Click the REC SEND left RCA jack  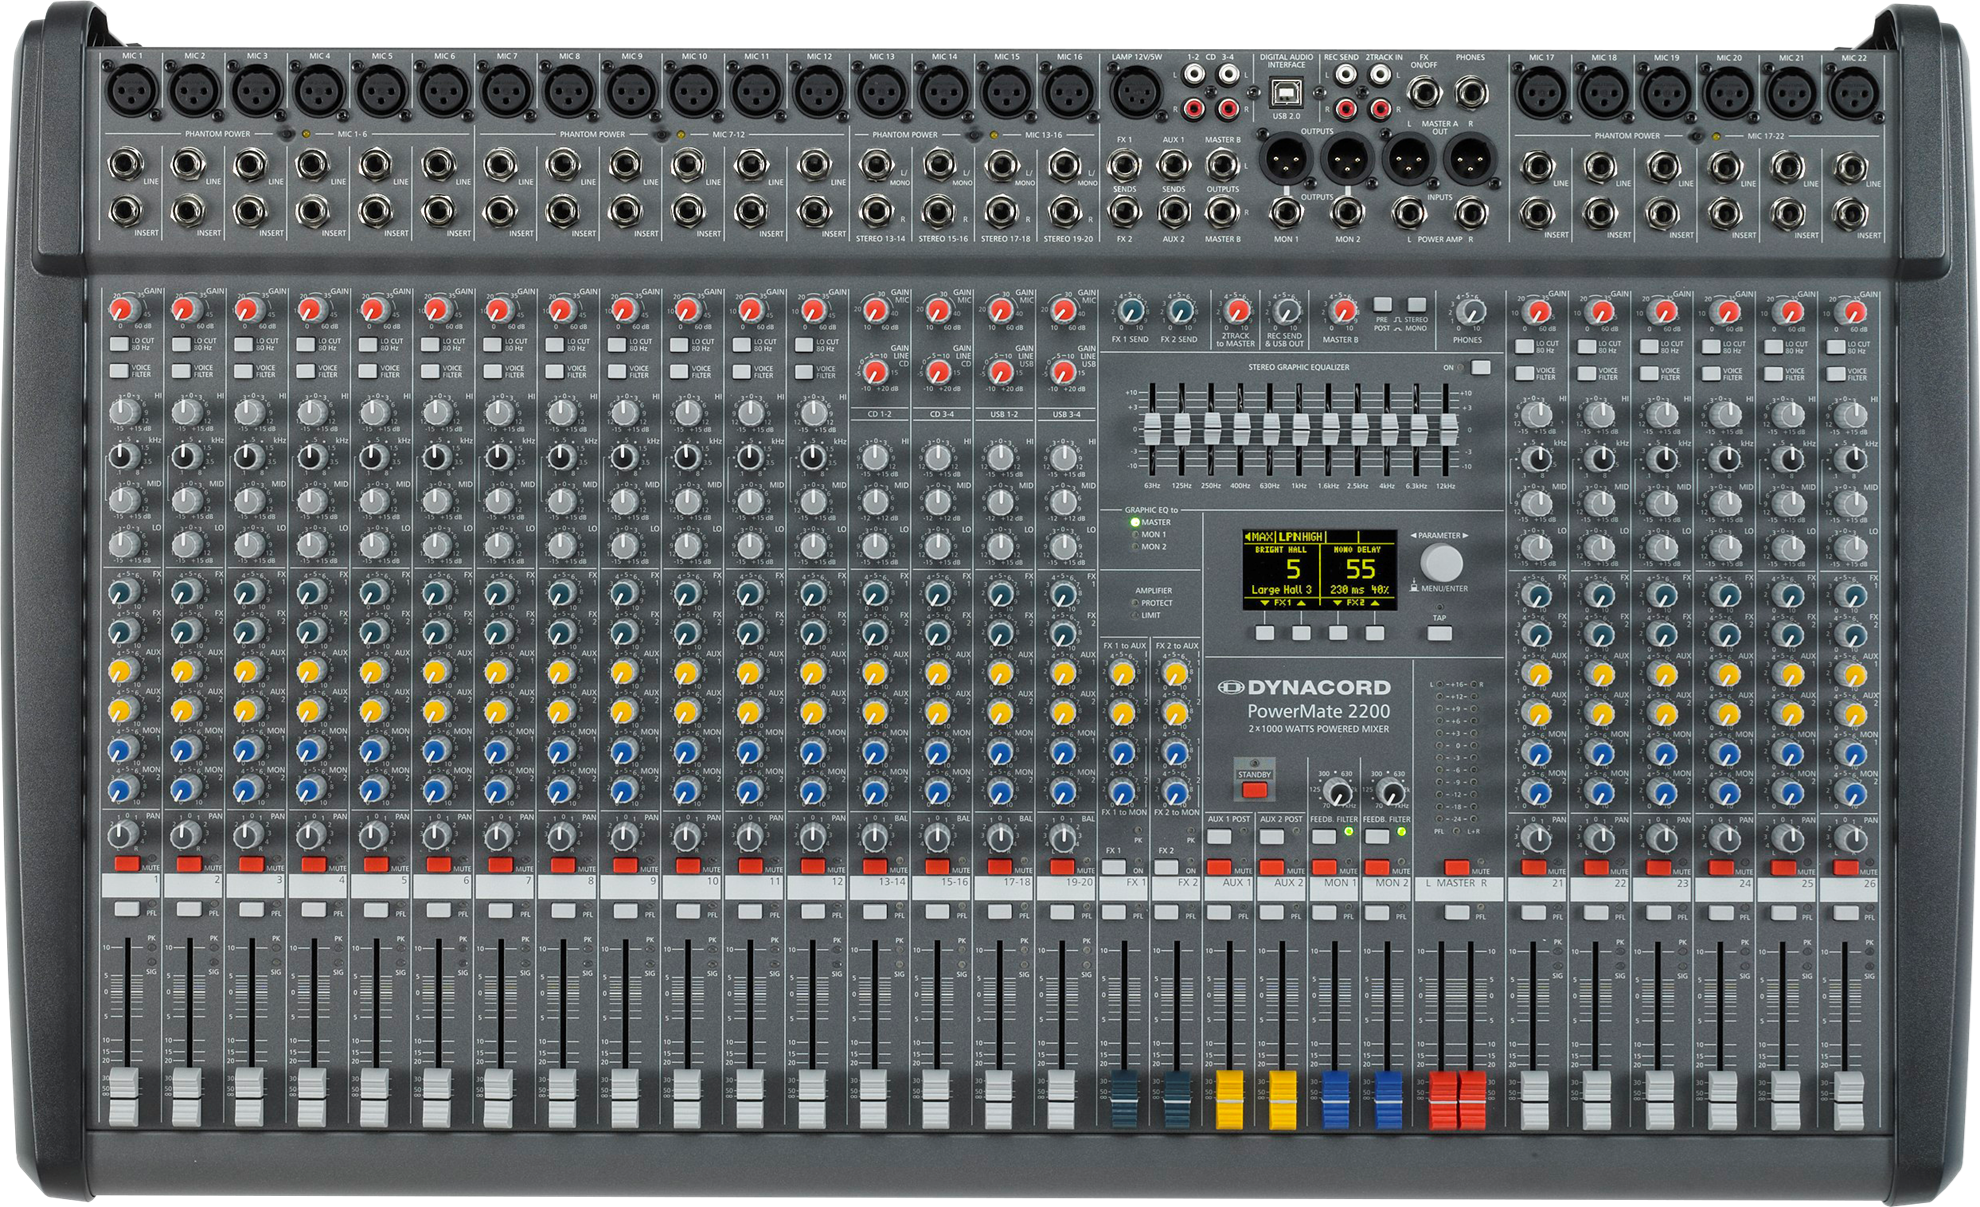click(x=1346, y=74)
